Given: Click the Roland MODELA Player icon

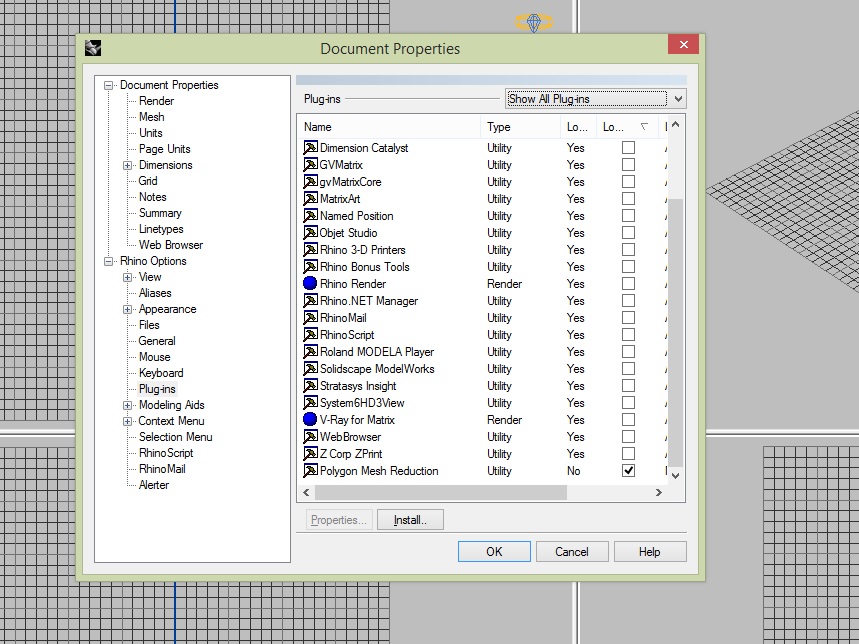Looking at the screenshot, I should (311, 352).
